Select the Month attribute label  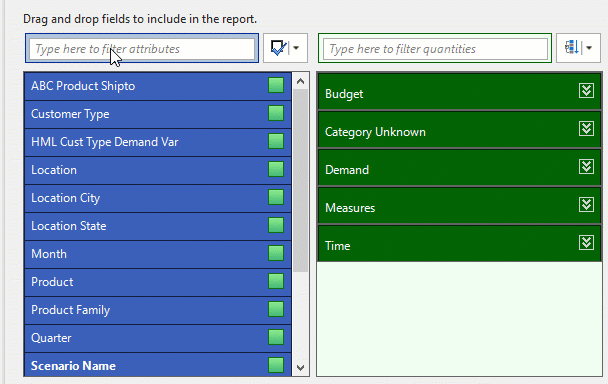click(x=49, y=254)
